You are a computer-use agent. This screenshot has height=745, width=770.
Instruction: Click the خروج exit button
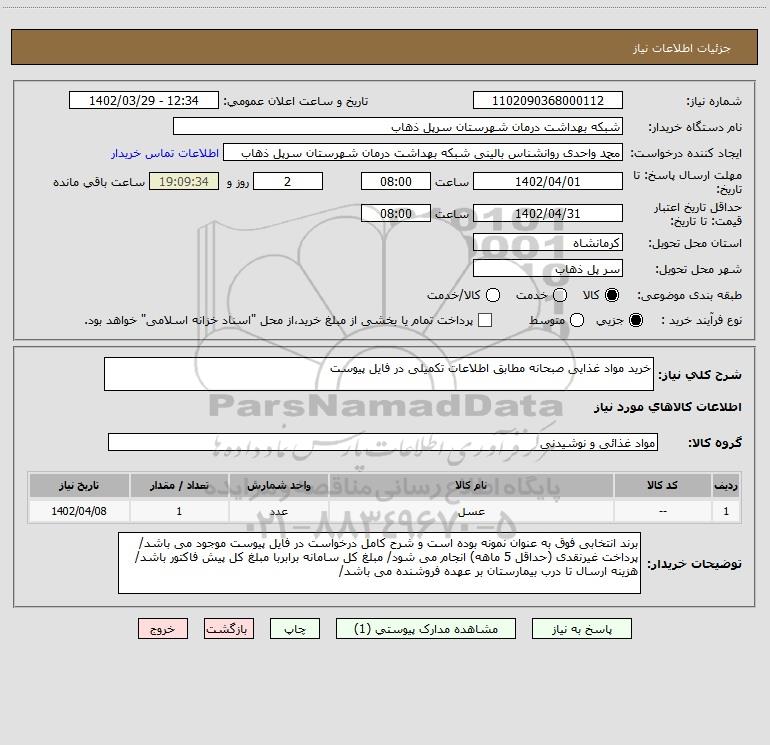point(163,629)
